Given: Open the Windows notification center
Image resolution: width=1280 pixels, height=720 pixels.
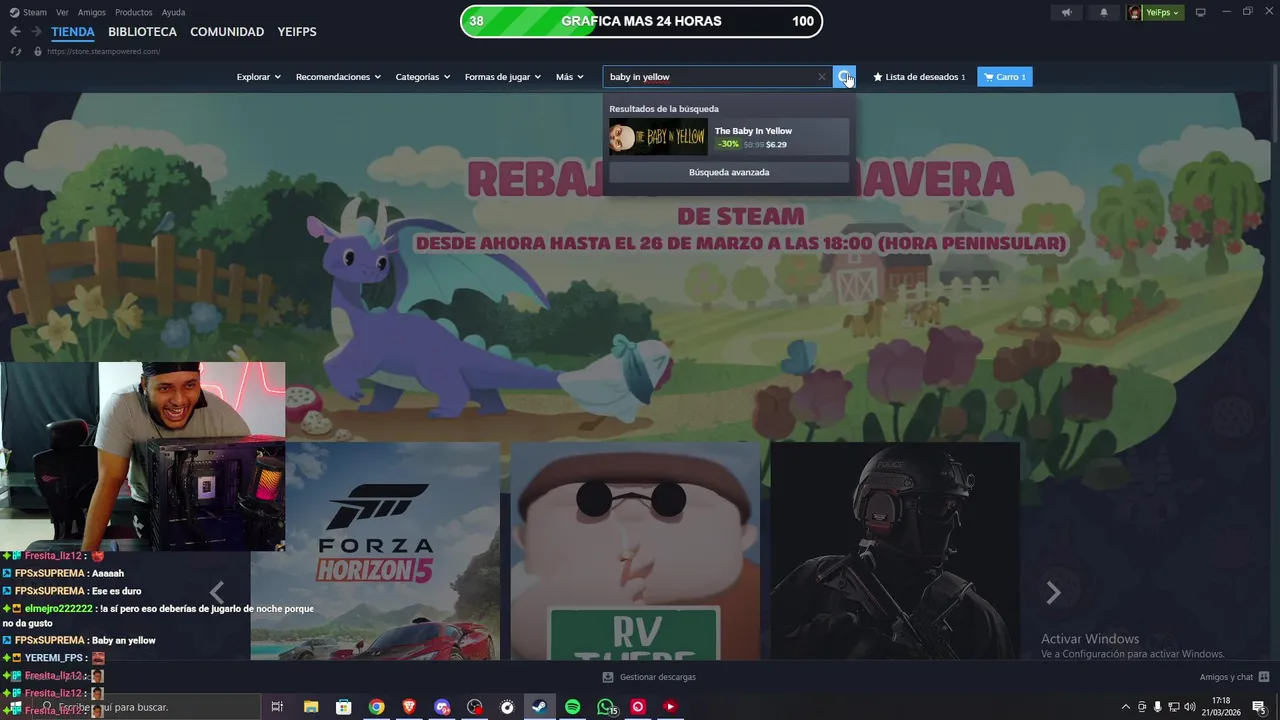Looking at the screenshot, I should click(x=1258, y=707).
